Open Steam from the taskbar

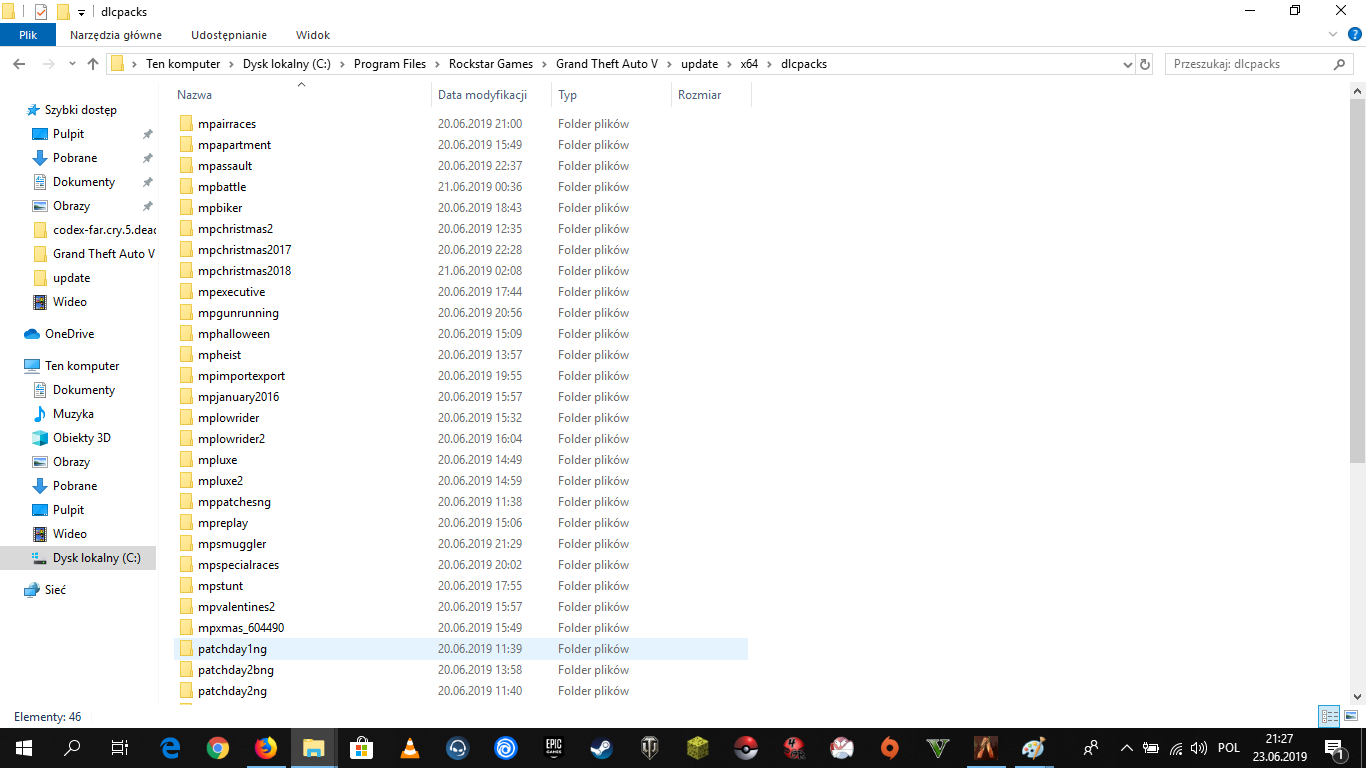click(602, 748)
